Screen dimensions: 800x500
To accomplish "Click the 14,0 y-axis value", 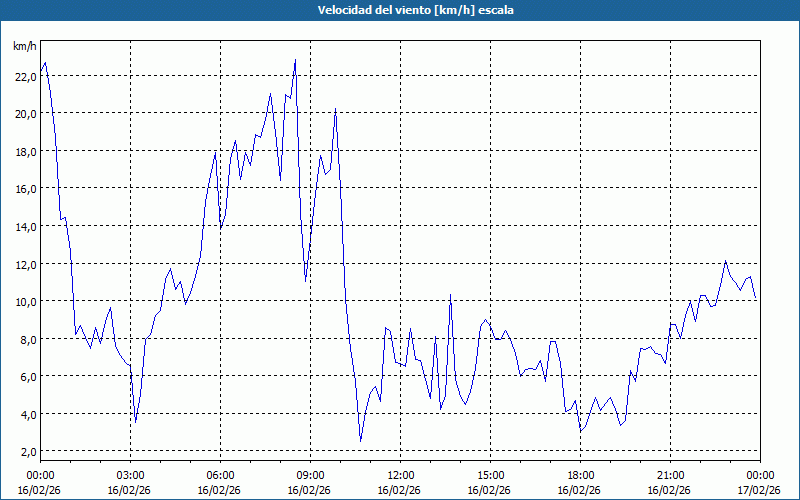I will coord(25,226).
